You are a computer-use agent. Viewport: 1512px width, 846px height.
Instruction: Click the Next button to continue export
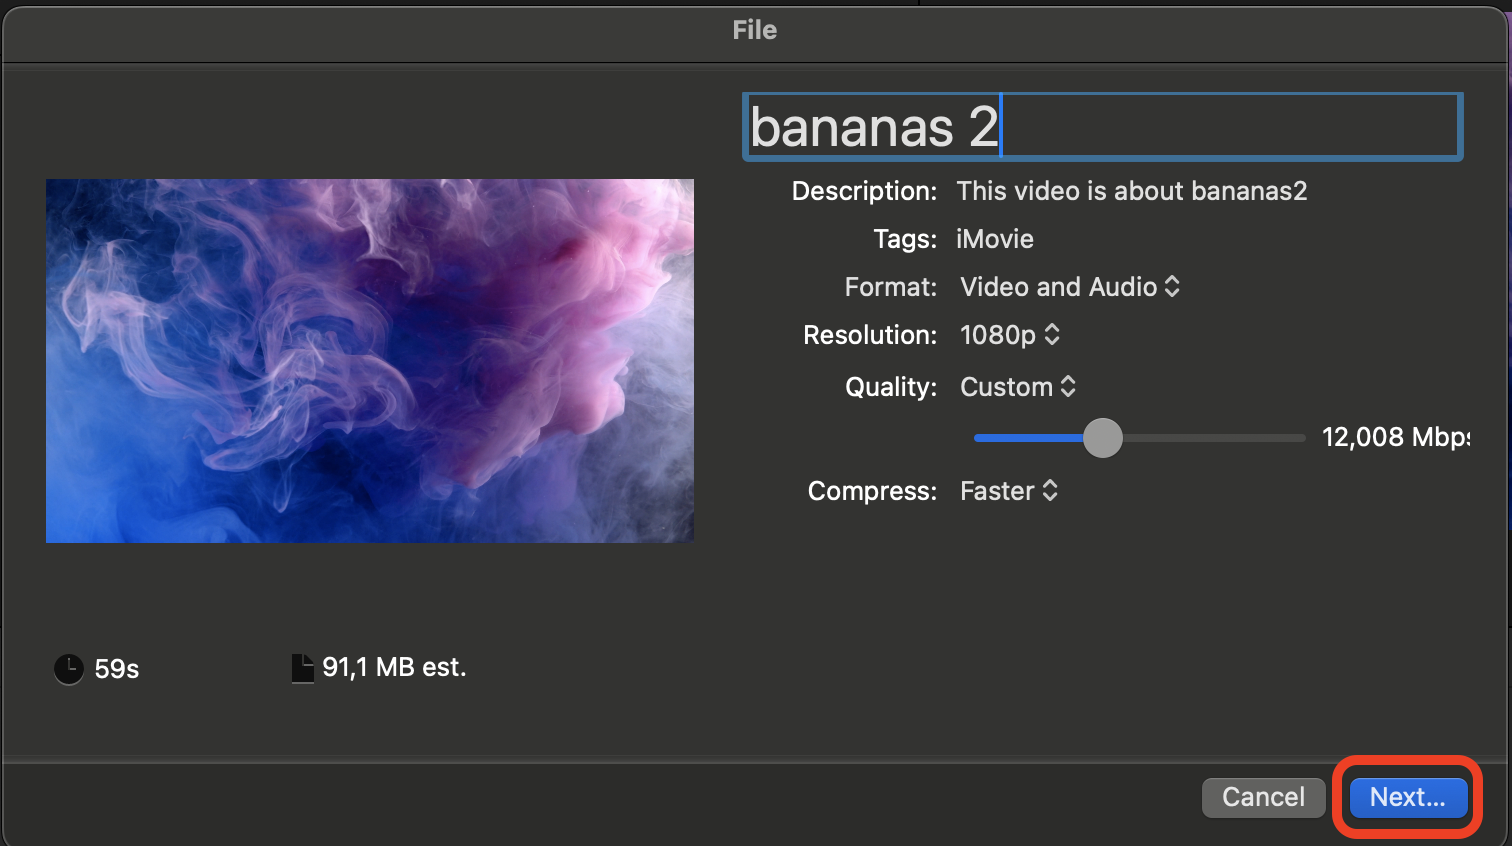click(x=1406, y=797)
